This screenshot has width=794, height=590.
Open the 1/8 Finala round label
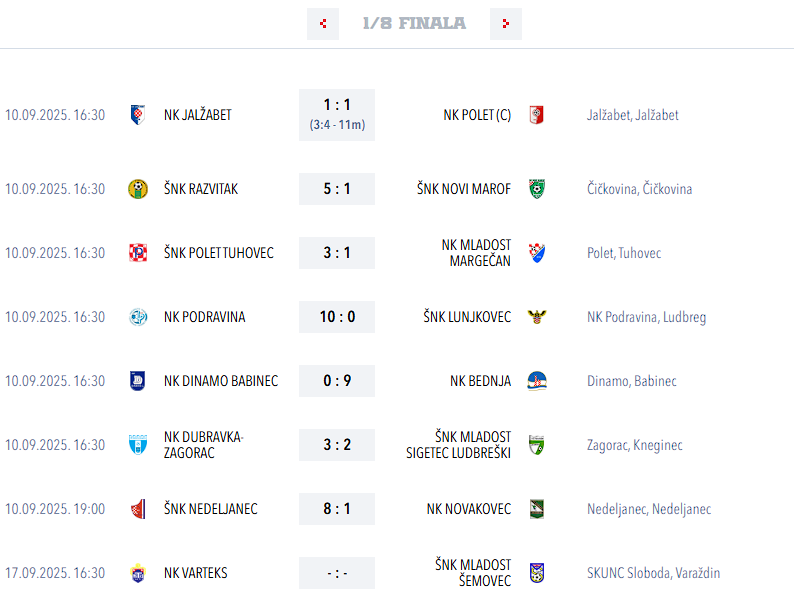[x=414, y=24]
